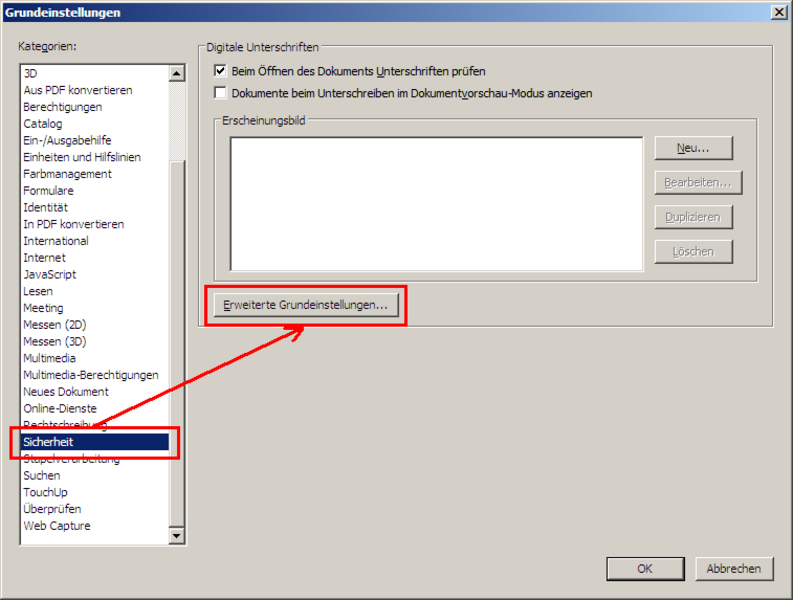Open the JavaScript category

pos(50,274)
